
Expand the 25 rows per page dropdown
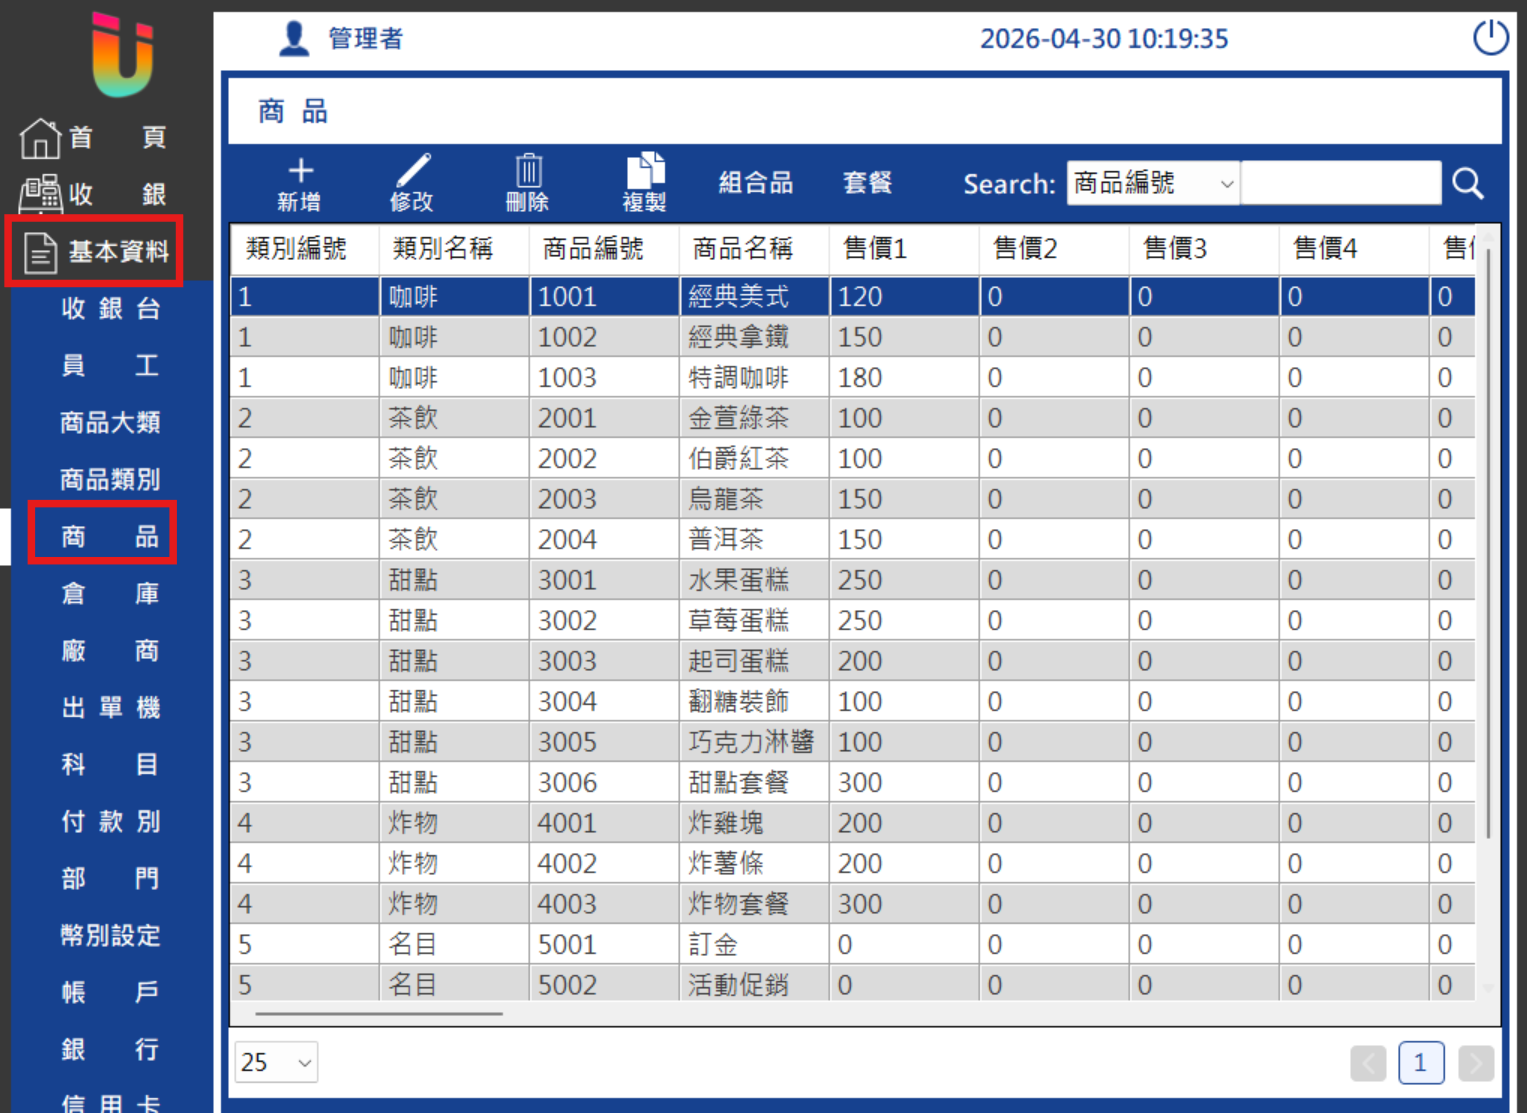click(x=277, y=1062)
